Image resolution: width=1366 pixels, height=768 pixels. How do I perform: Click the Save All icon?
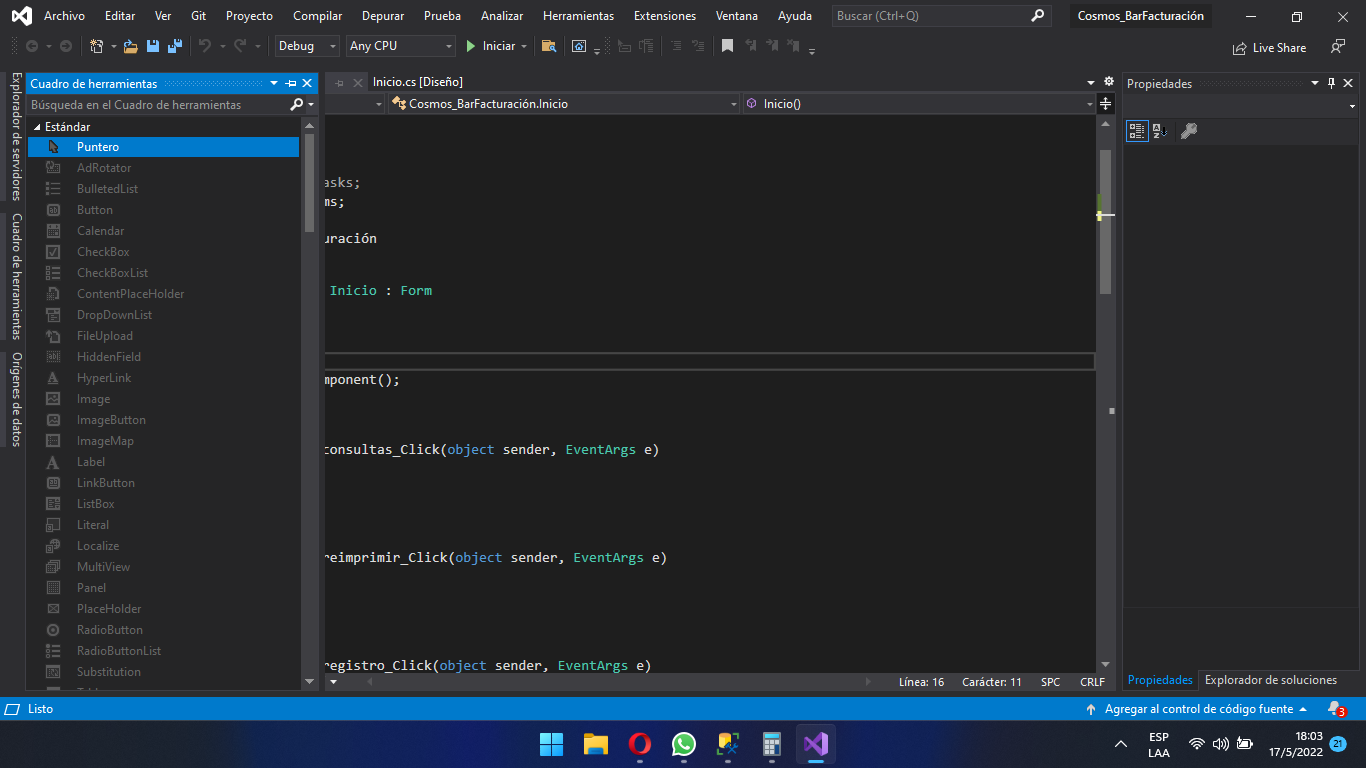click(175, 46)
